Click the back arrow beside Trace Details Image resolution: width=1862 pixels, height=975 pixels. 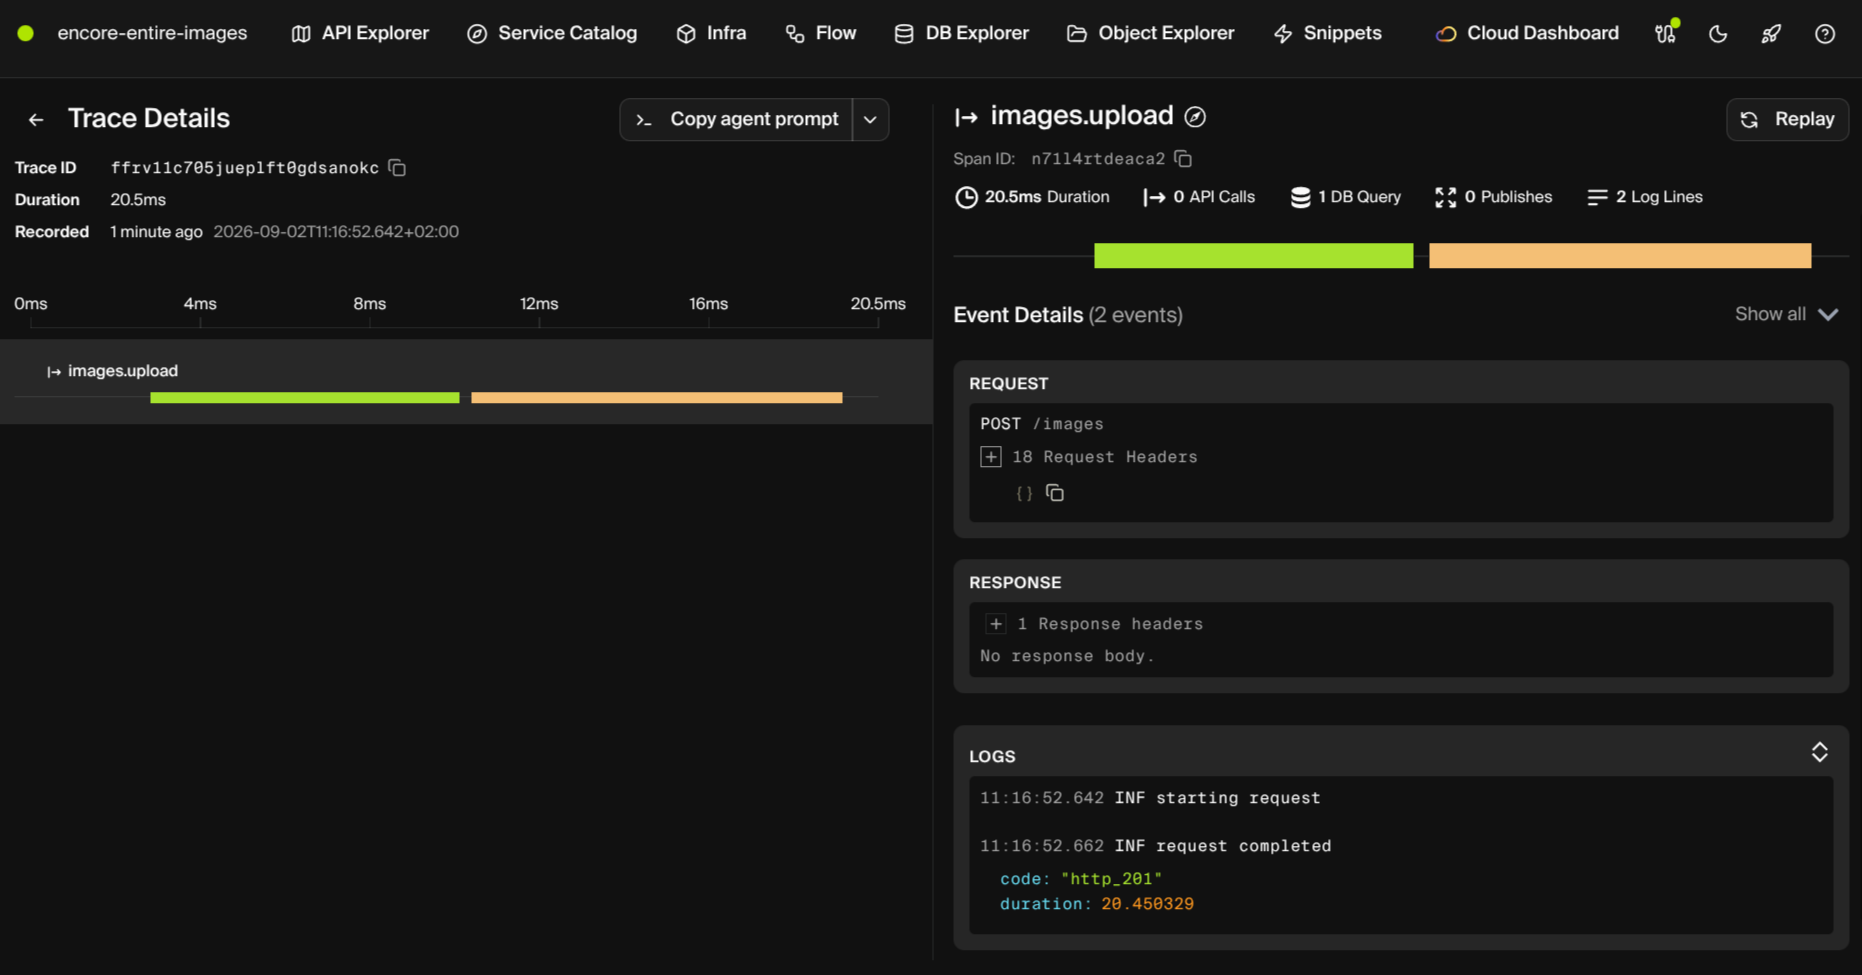click(x=36, y=120)
